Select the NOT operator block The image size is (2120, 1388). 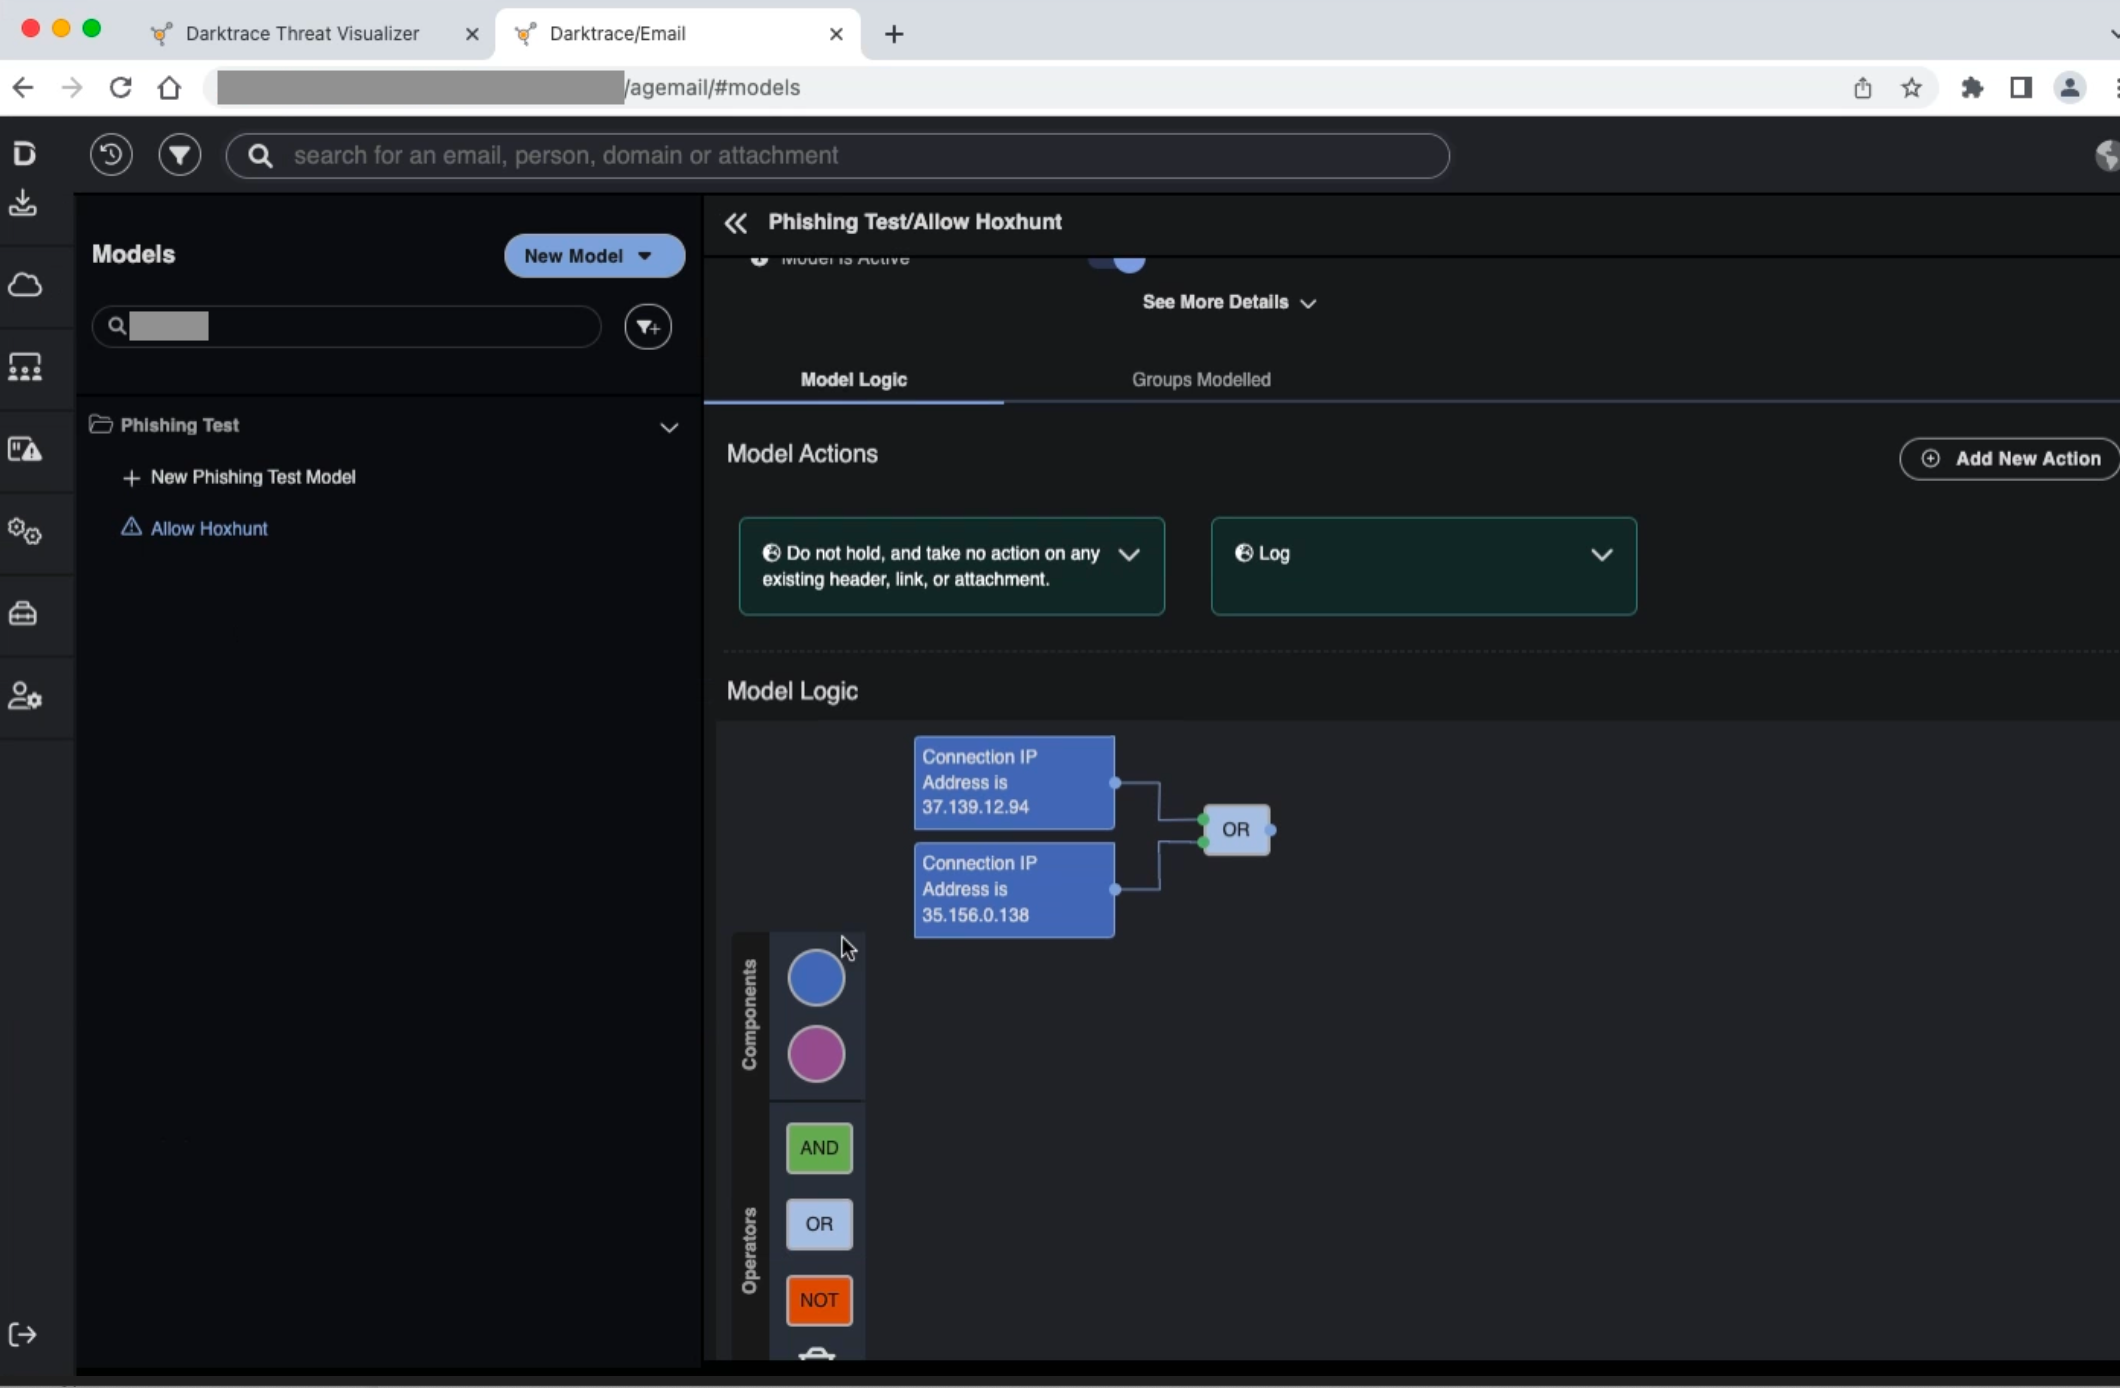coord(819,1300)
